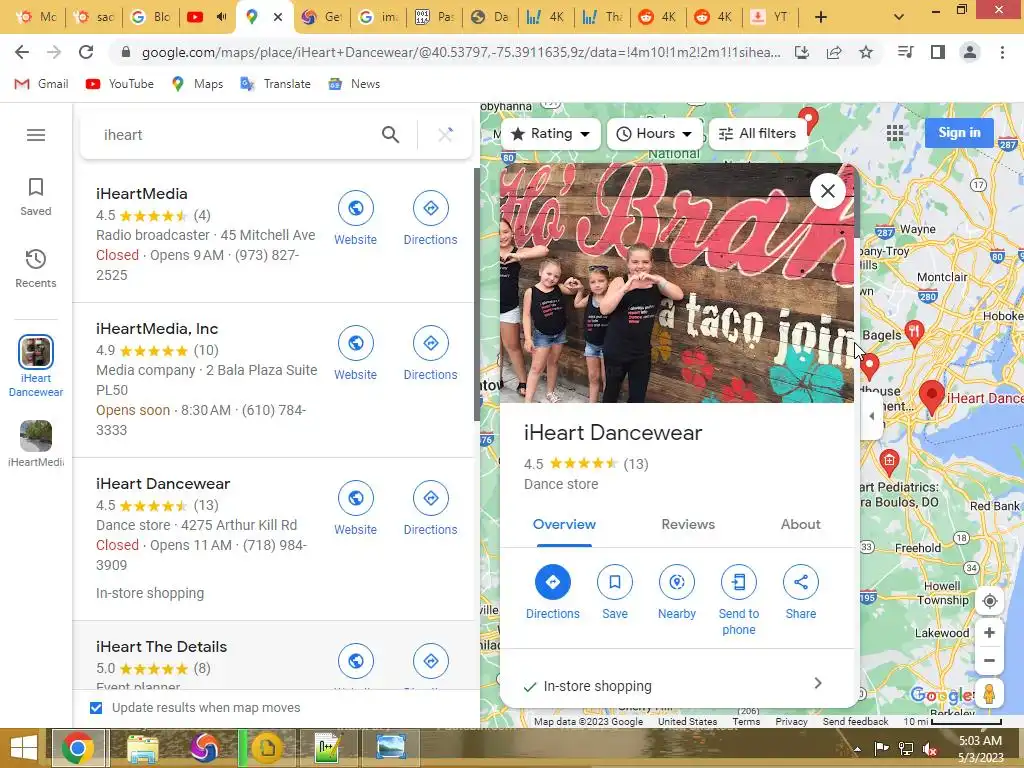The image size is (1024, 768).
Task: Reload the page
Action: [86, 52]
